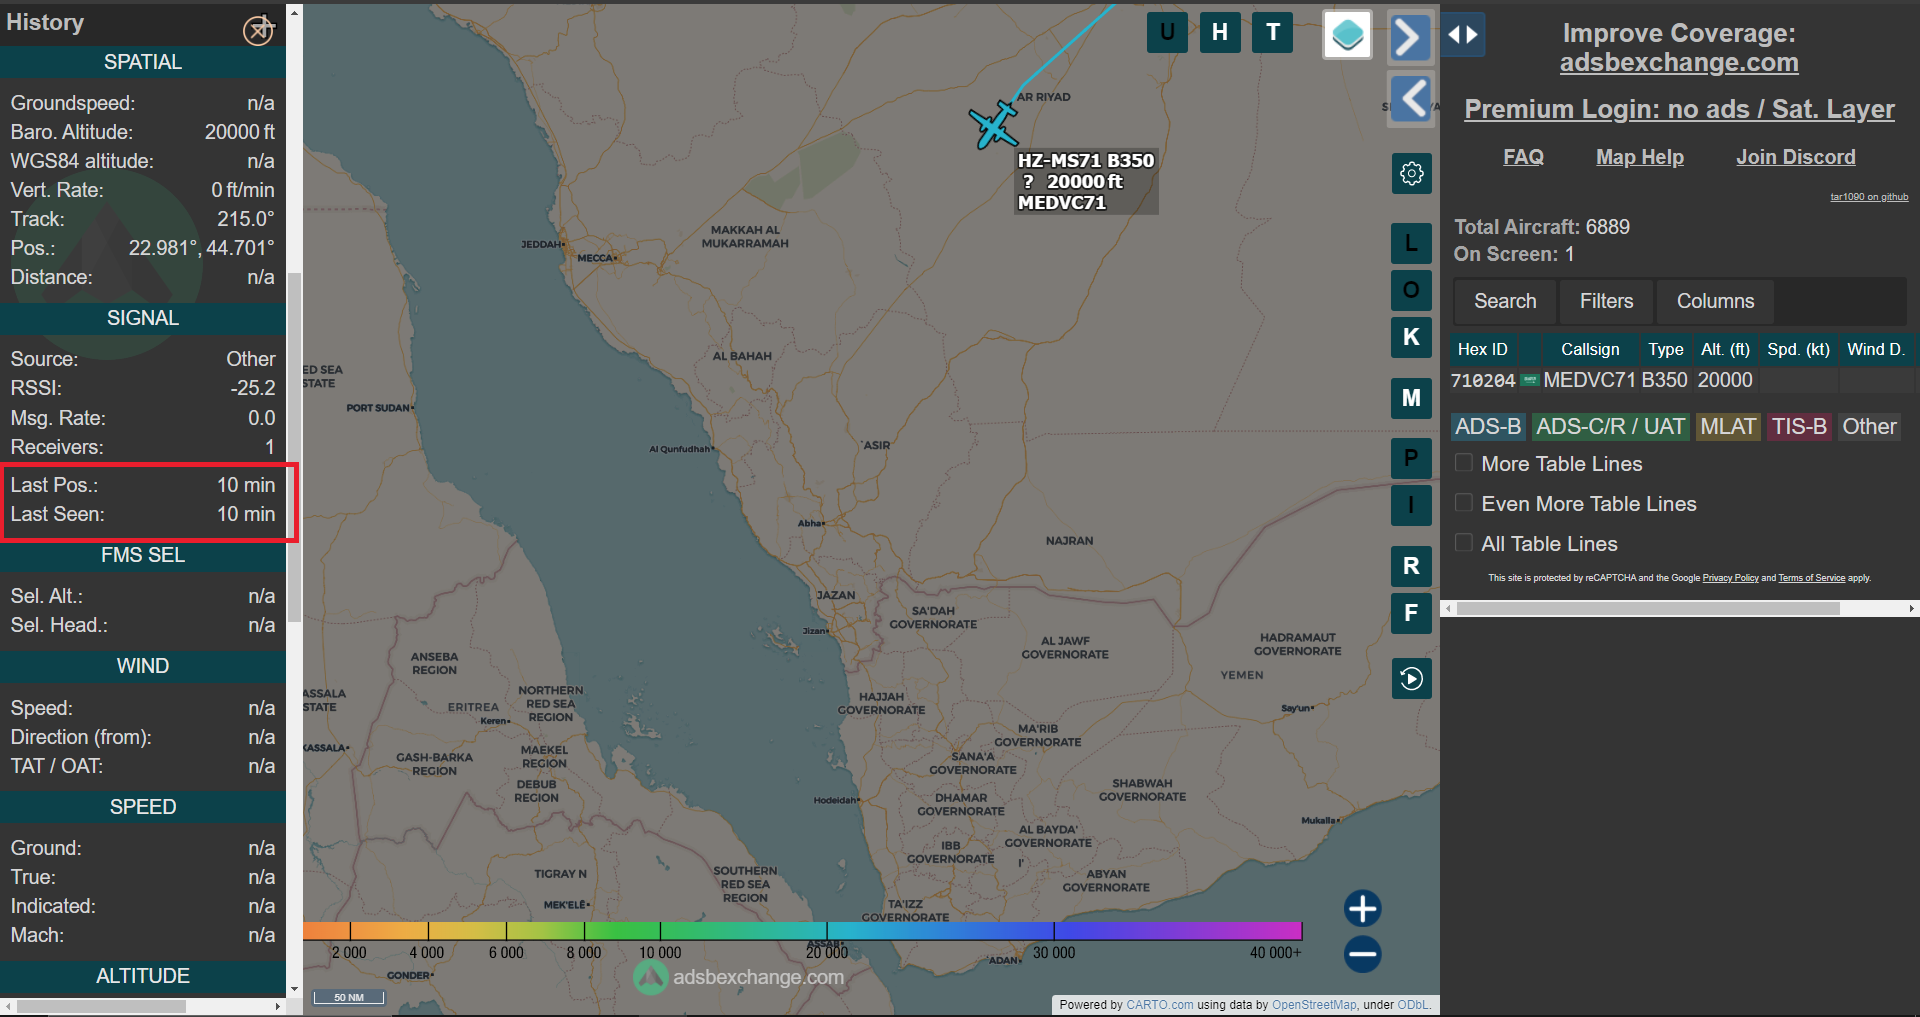Open the adsbexchange.com coverage link
This screenshot has width=1920, height=1017.
click(1679, 63)
